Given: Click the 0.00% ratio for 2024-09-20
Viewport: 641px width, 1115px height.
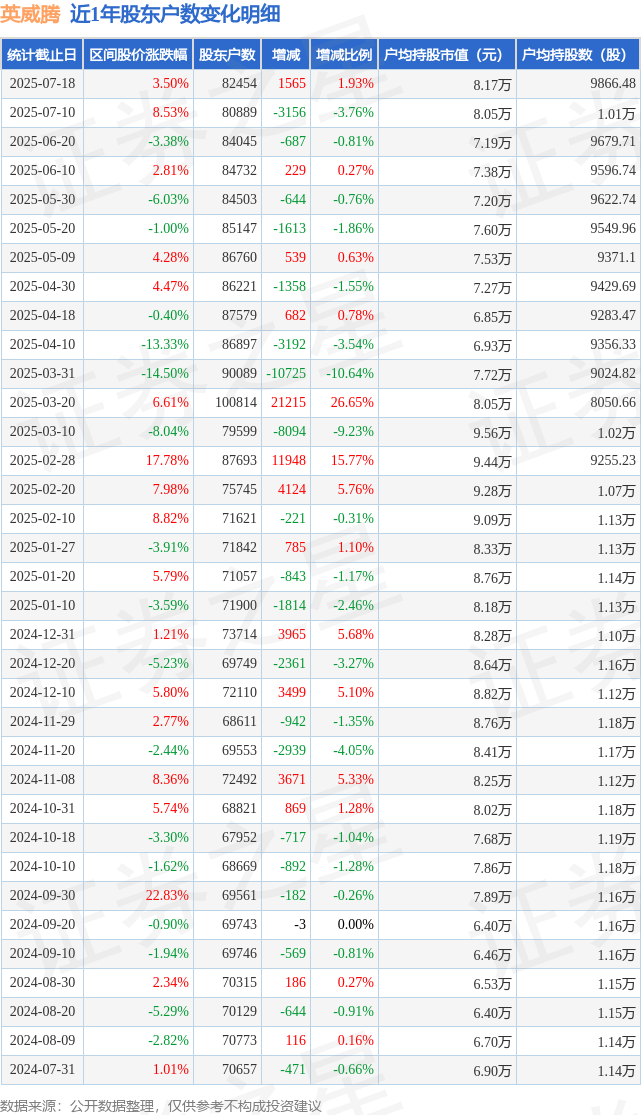Looking at the screenshot, I should 355,924.
